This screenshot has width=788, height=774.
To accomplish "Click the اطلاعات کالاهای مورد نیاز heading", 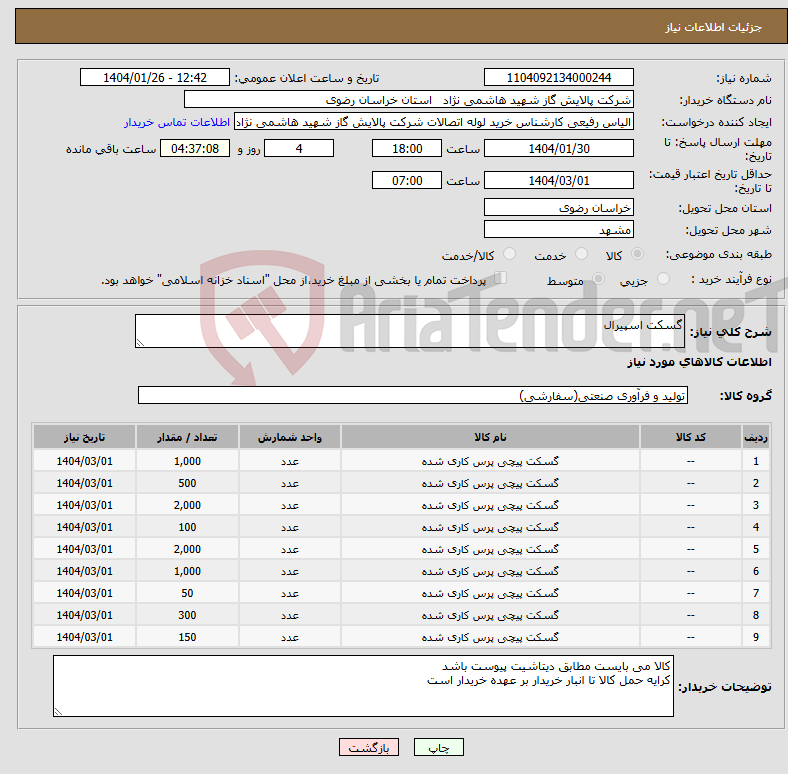I will (x=699, y=362).
